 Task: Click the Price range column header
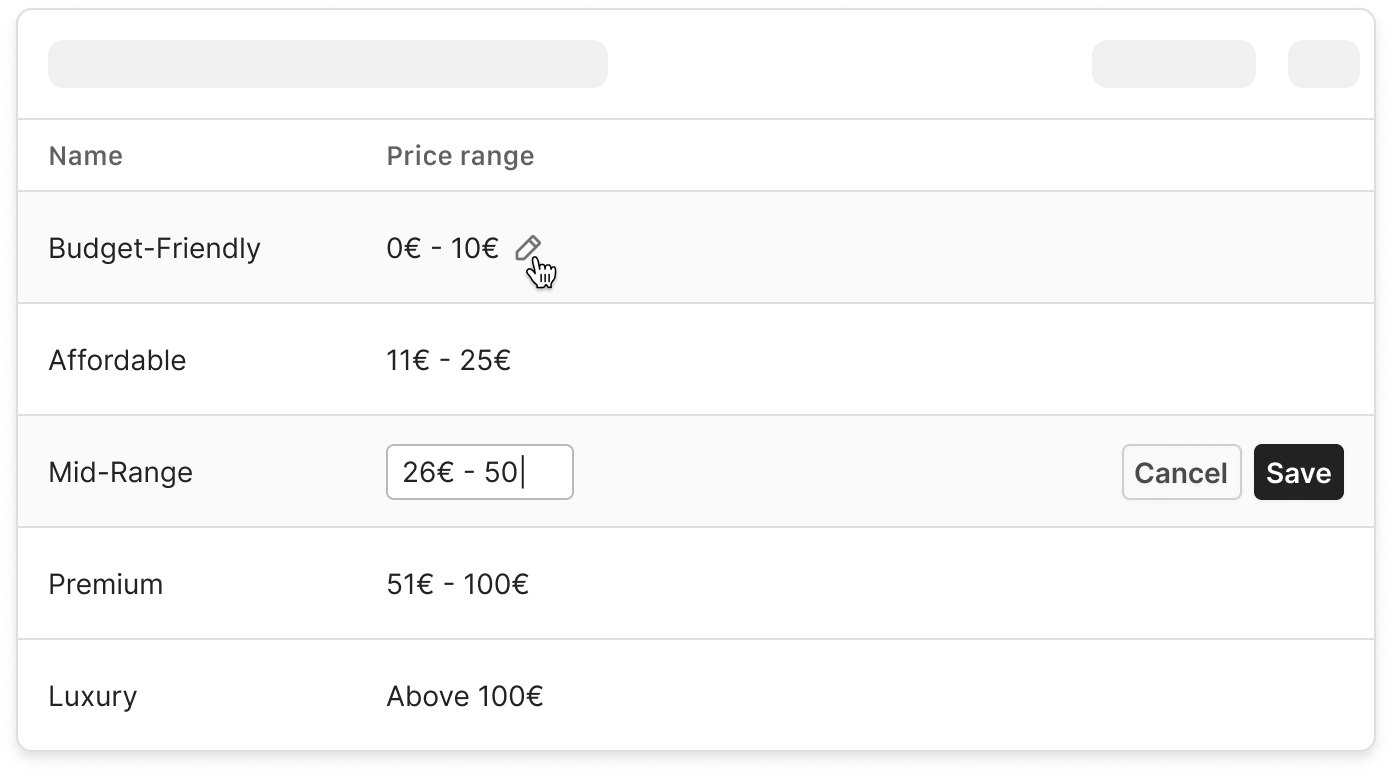pos(460,156)
